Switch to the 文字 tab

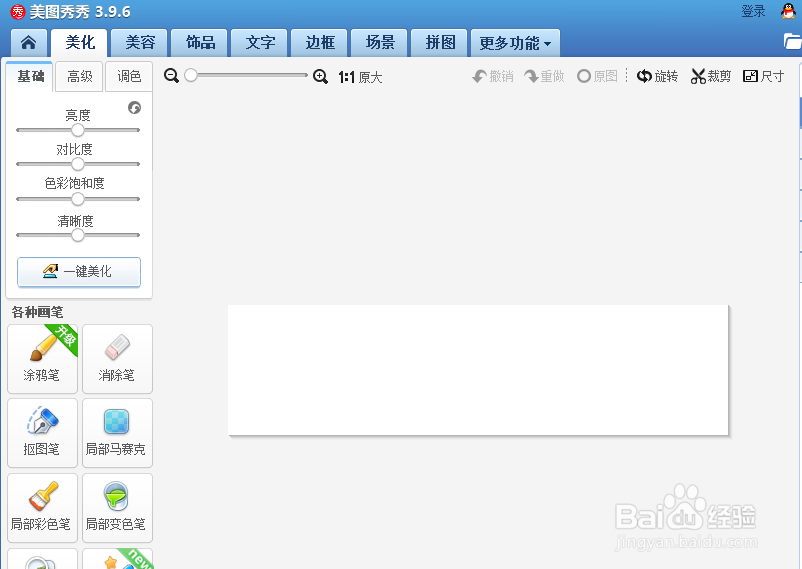click(260, 42)
